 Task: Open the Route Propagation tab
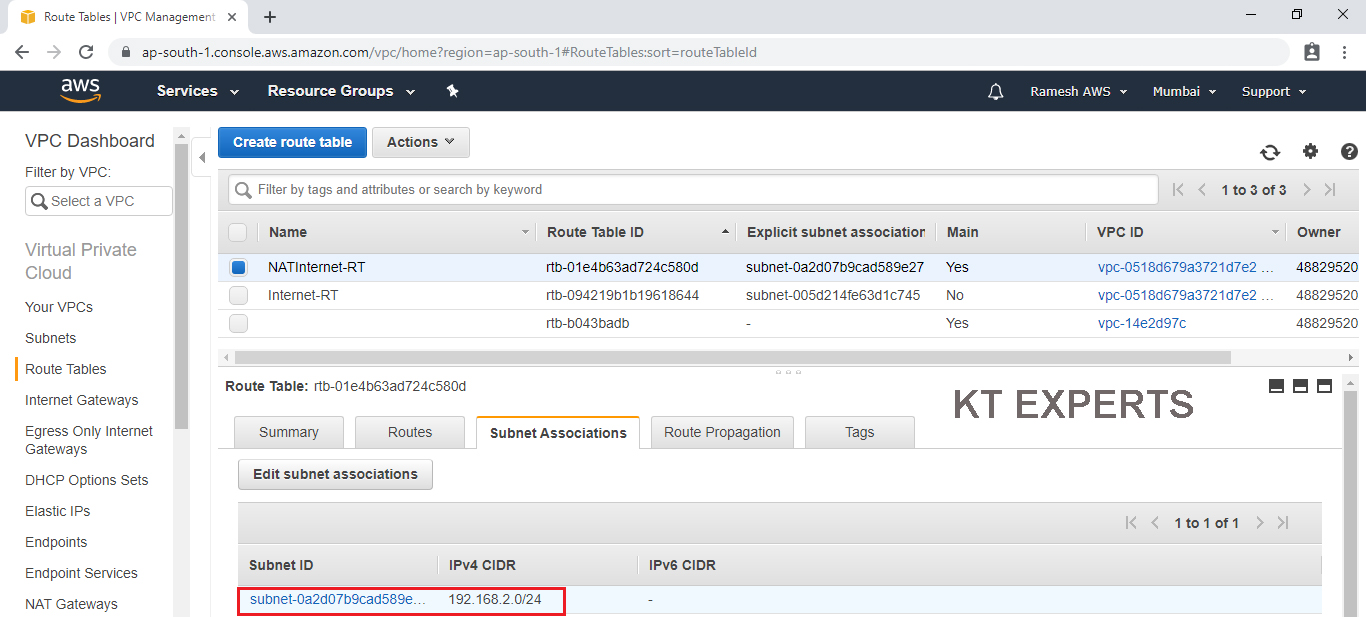(x=722, y=433)
